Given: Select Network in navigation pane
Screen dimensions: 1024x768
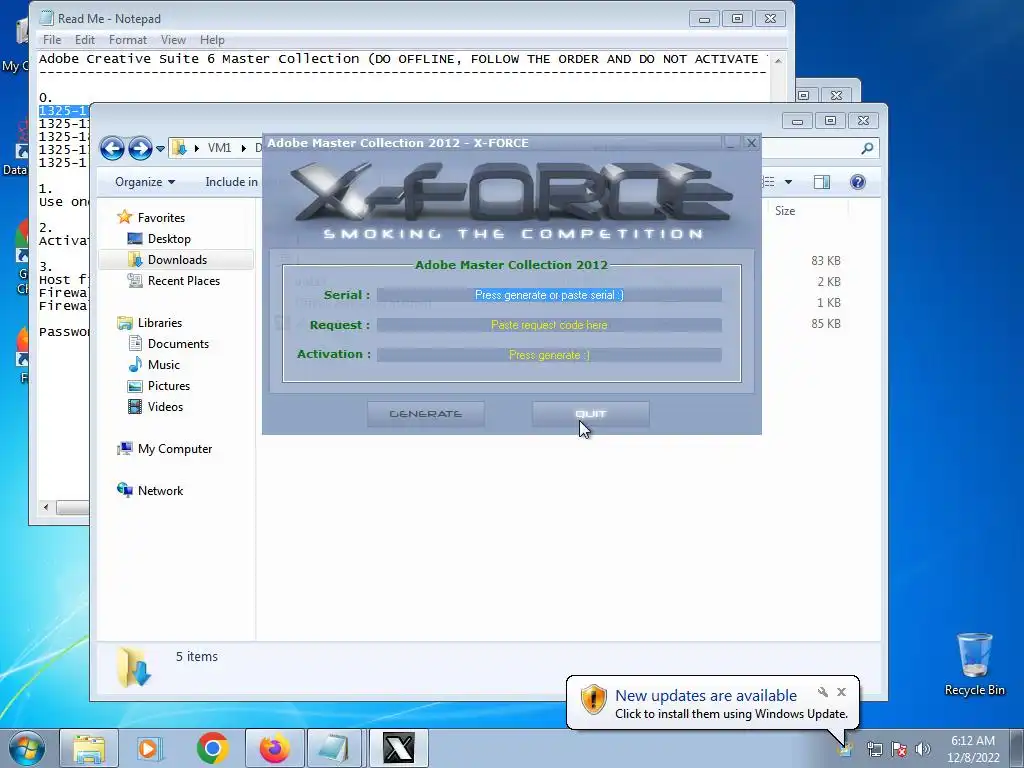Looking at the screenshot, I should (160, 490).
